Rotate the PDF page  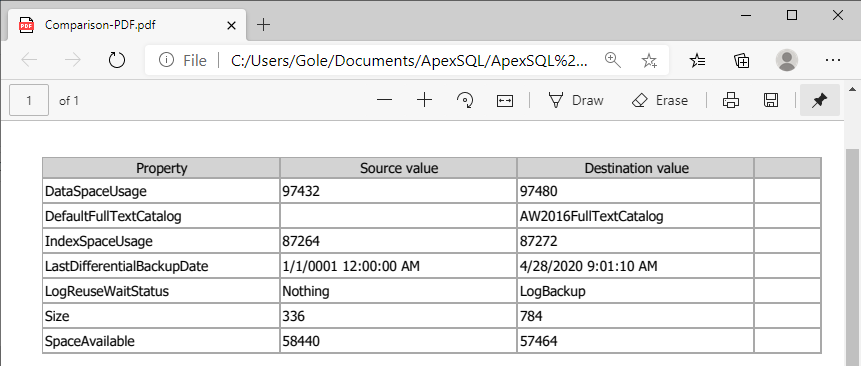(465, 100)
